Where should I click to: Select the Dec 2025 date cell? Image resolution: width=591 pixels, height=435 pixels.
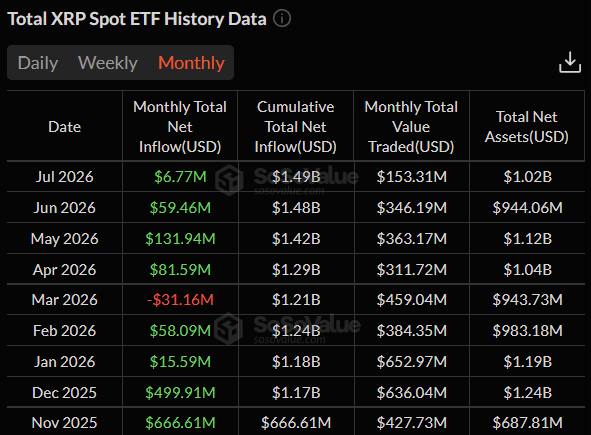point(64,392)
